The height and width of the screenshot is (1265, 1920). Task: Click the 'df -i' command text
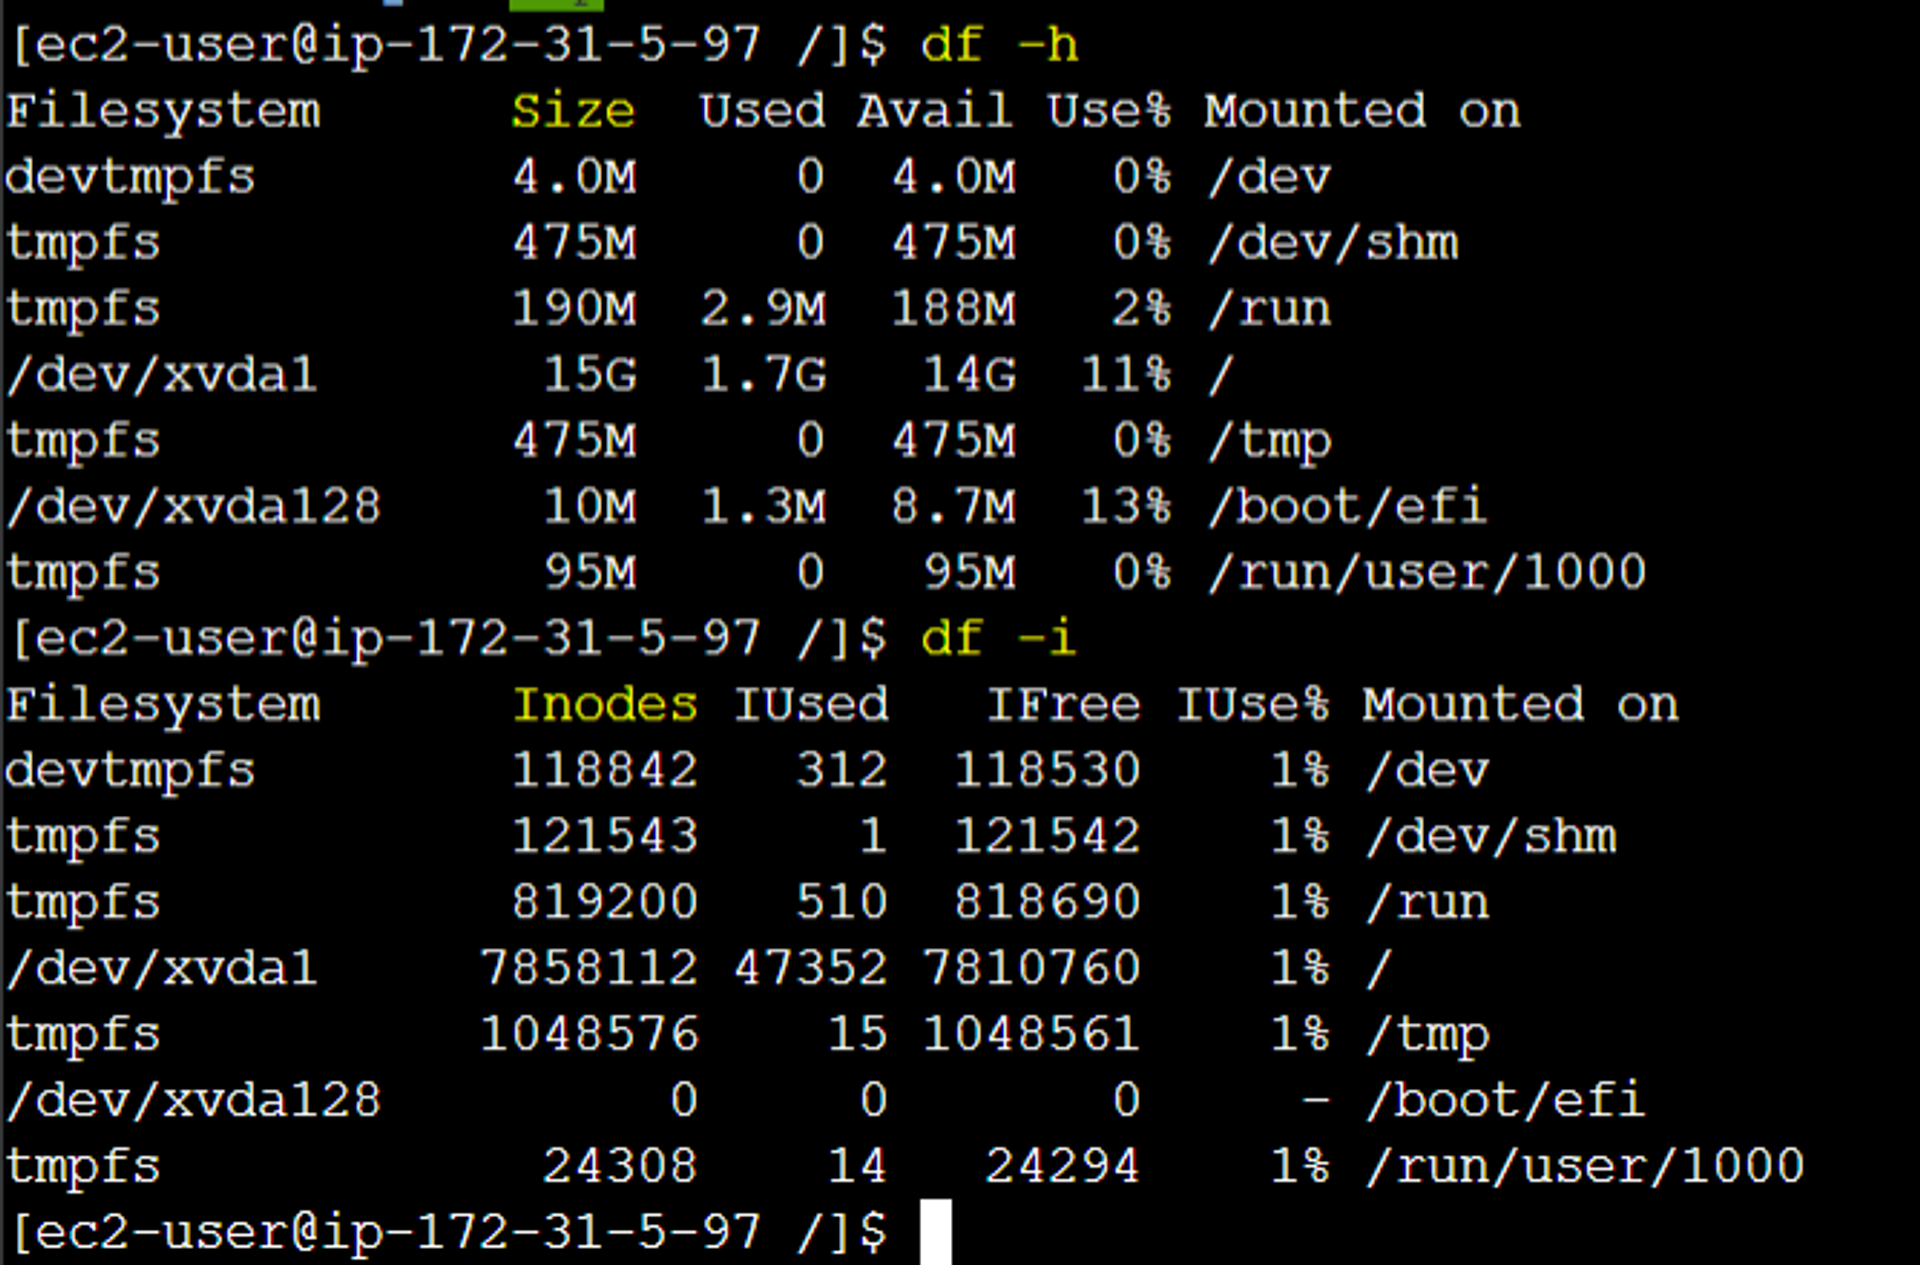(x=997, y=639)
